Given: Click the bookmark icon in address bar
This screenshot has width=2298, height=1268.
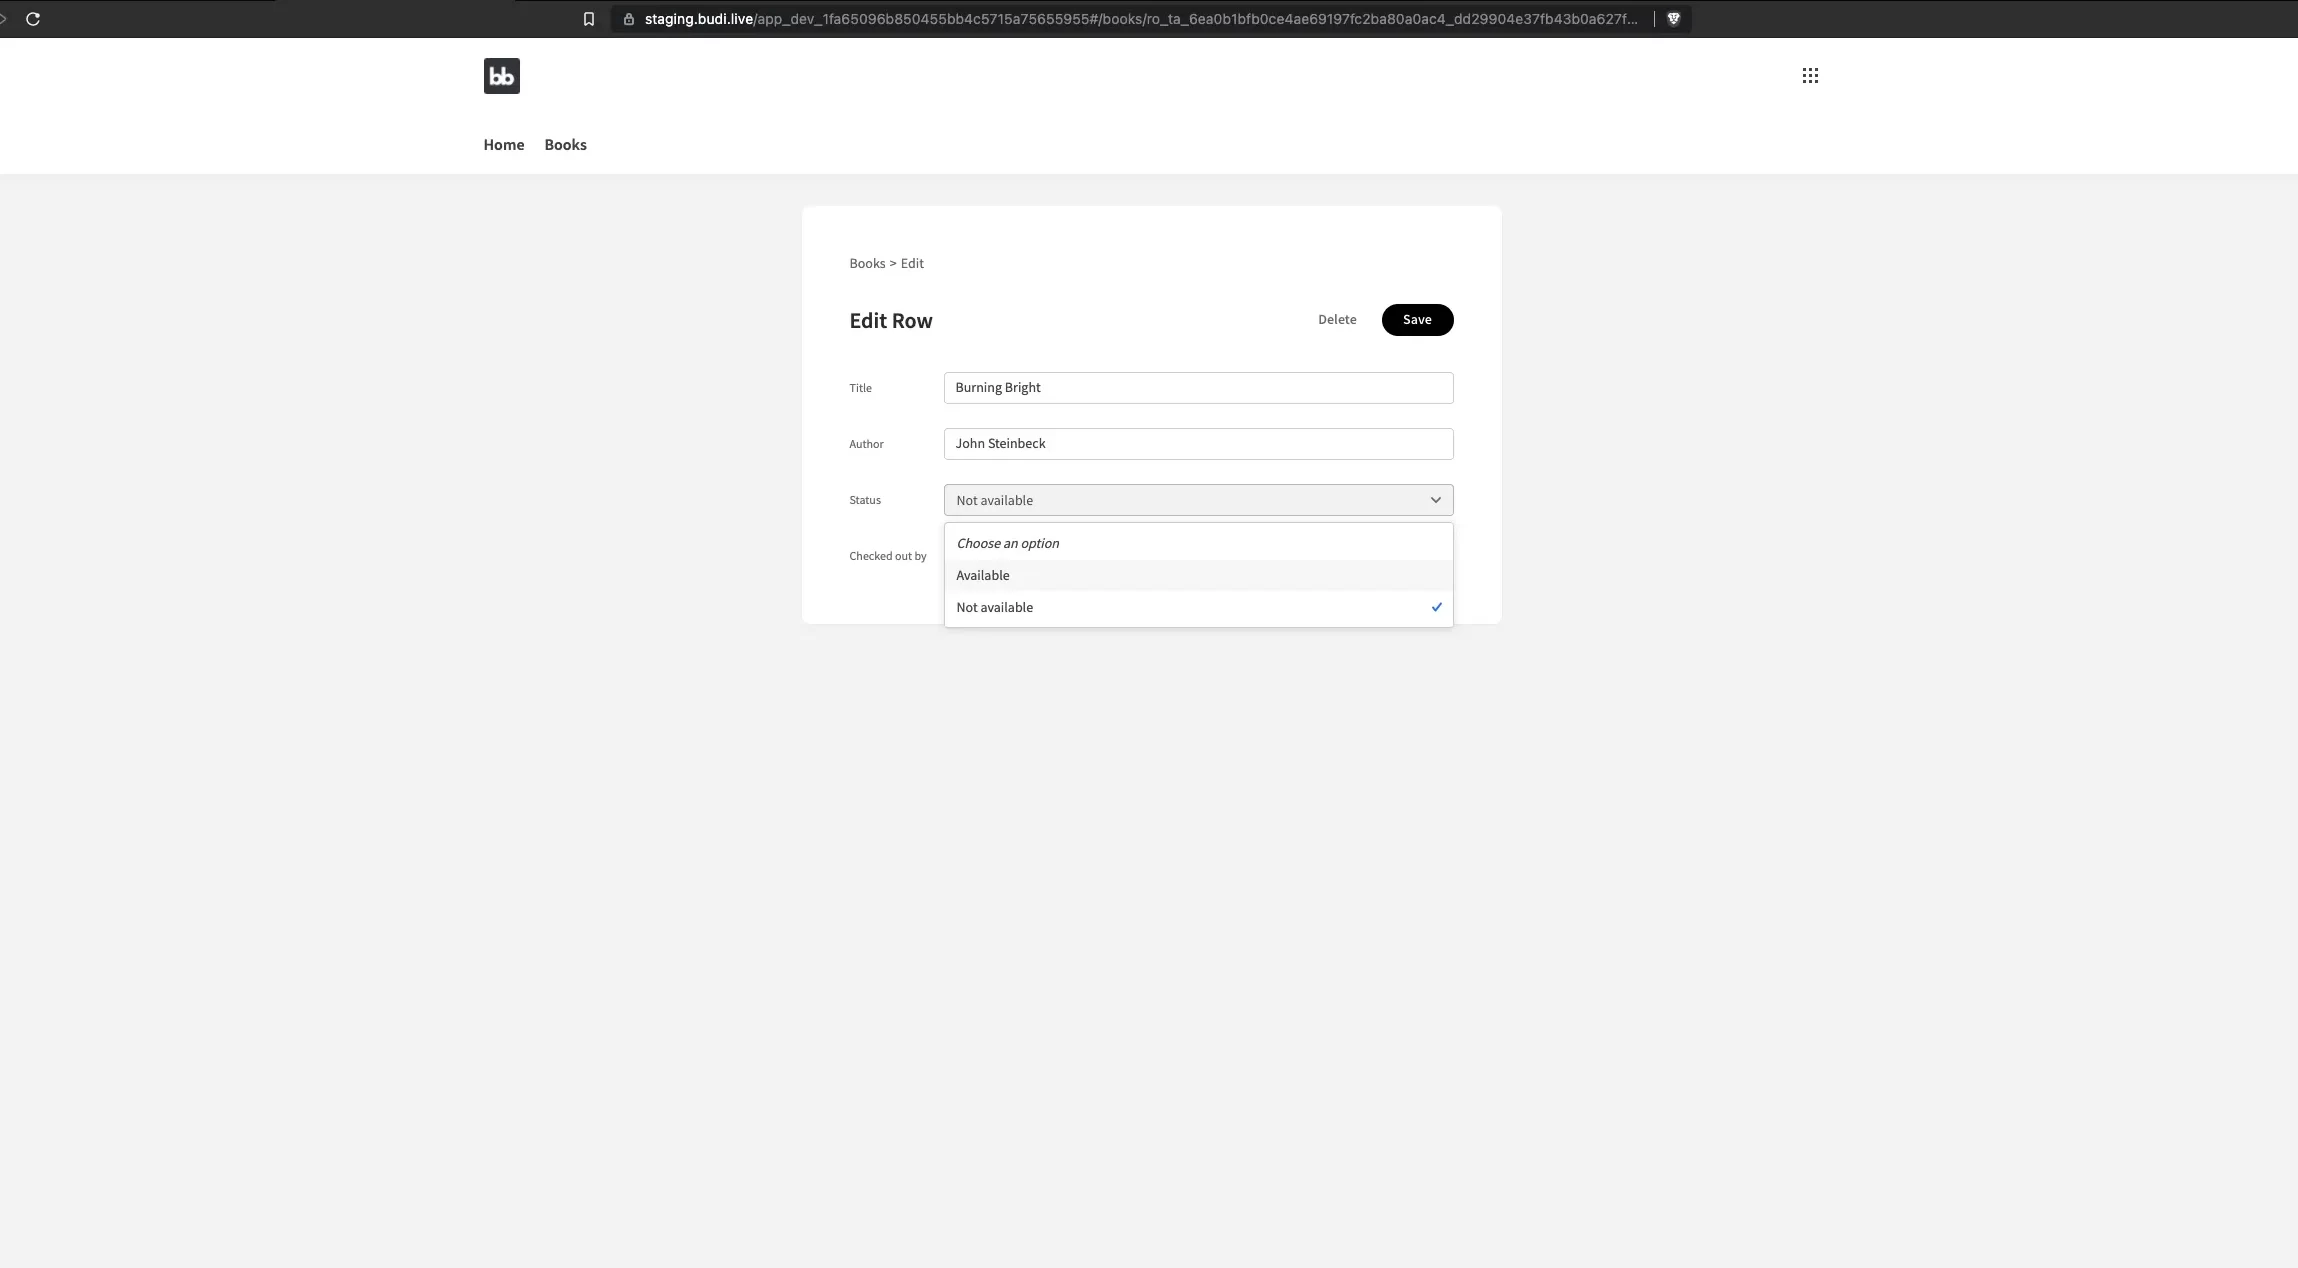Looking at the screenshot, I should (589, 19).
